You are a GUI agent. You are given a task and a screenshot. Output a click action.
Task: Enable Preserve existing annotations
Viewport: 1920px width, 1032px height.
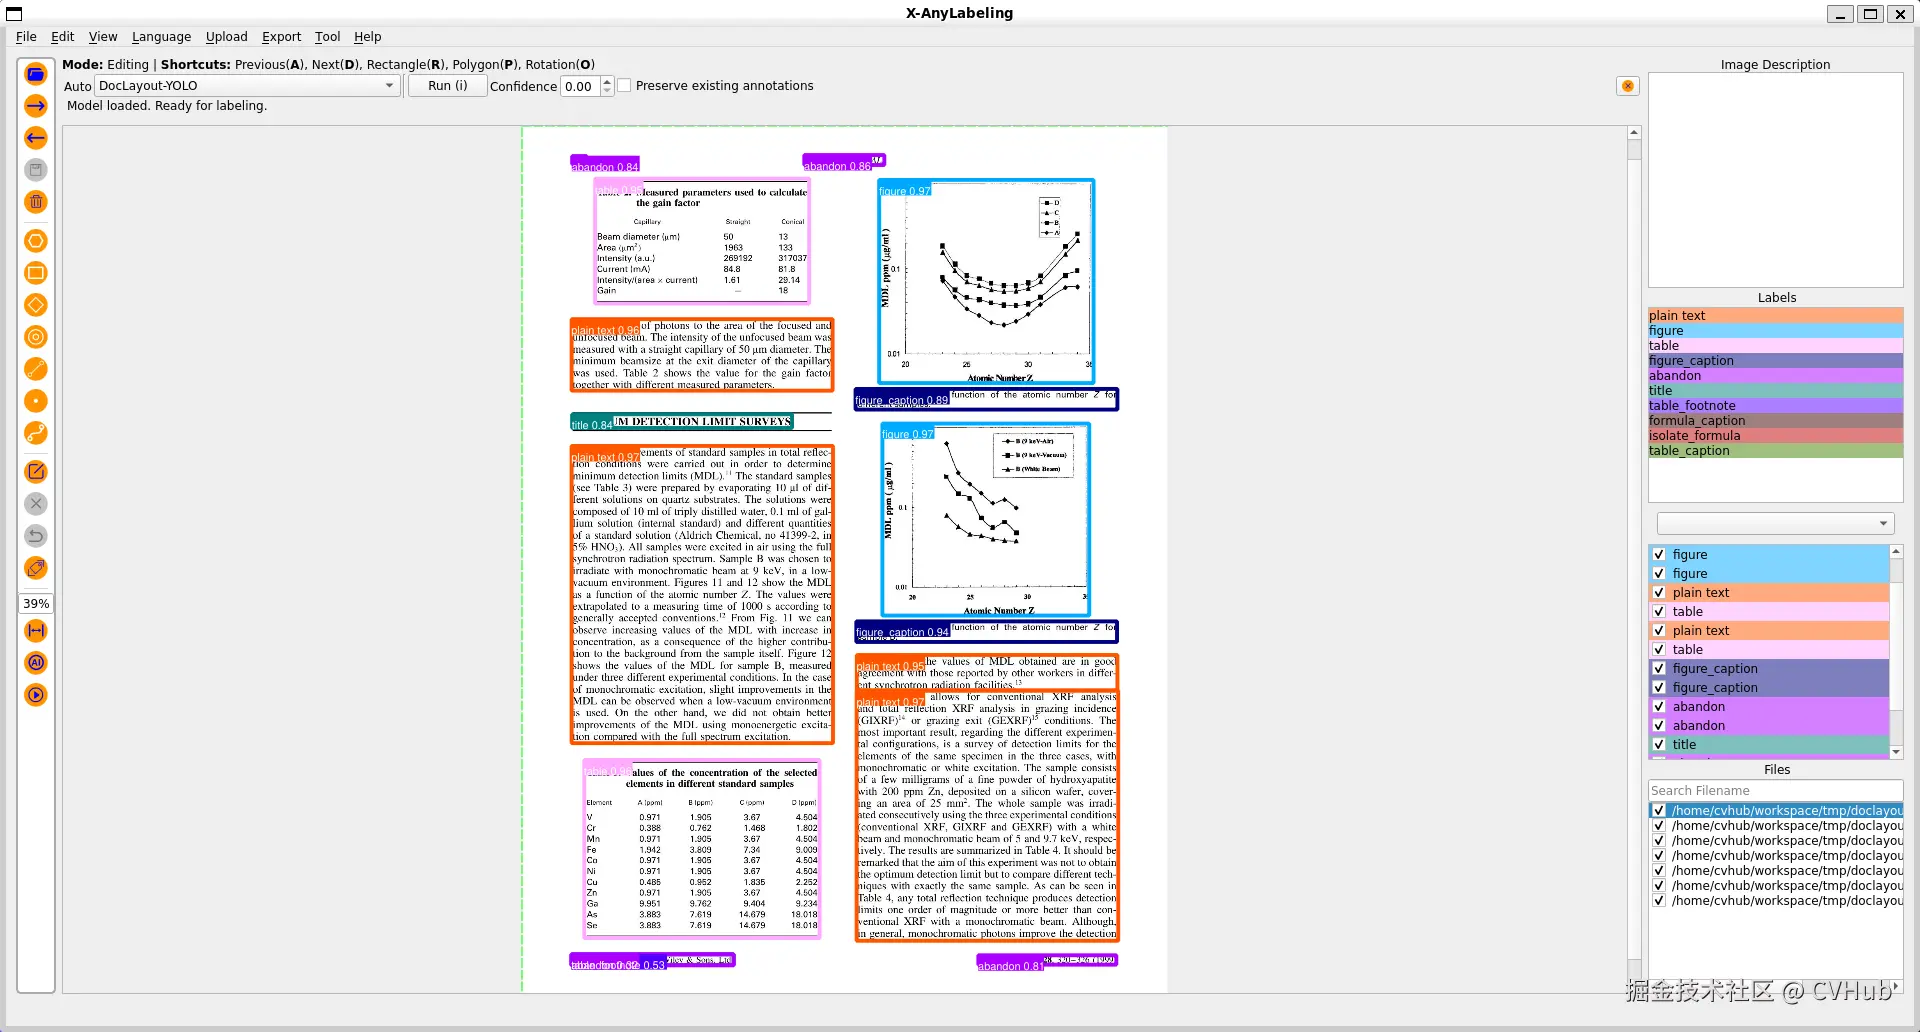[625, 86]
